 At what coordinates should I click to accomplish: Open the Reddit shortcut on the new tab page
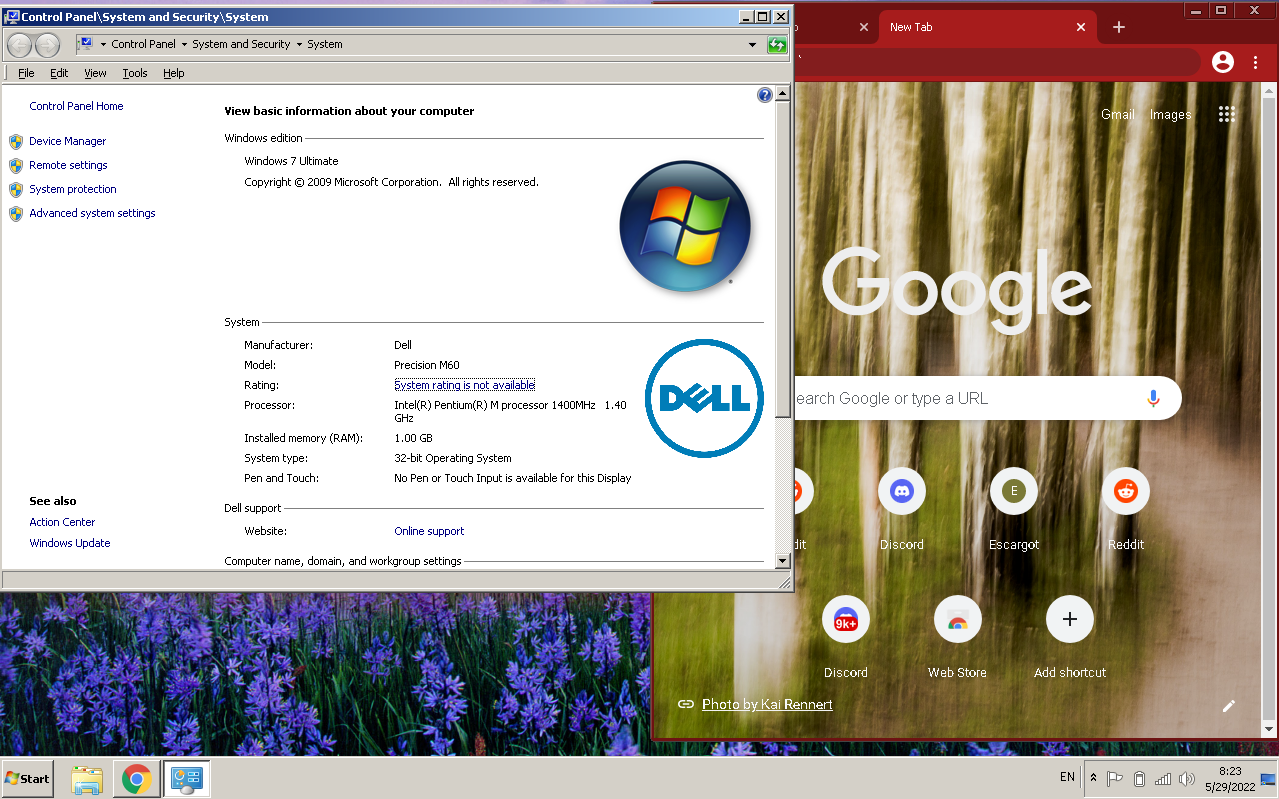(1125, 491)
